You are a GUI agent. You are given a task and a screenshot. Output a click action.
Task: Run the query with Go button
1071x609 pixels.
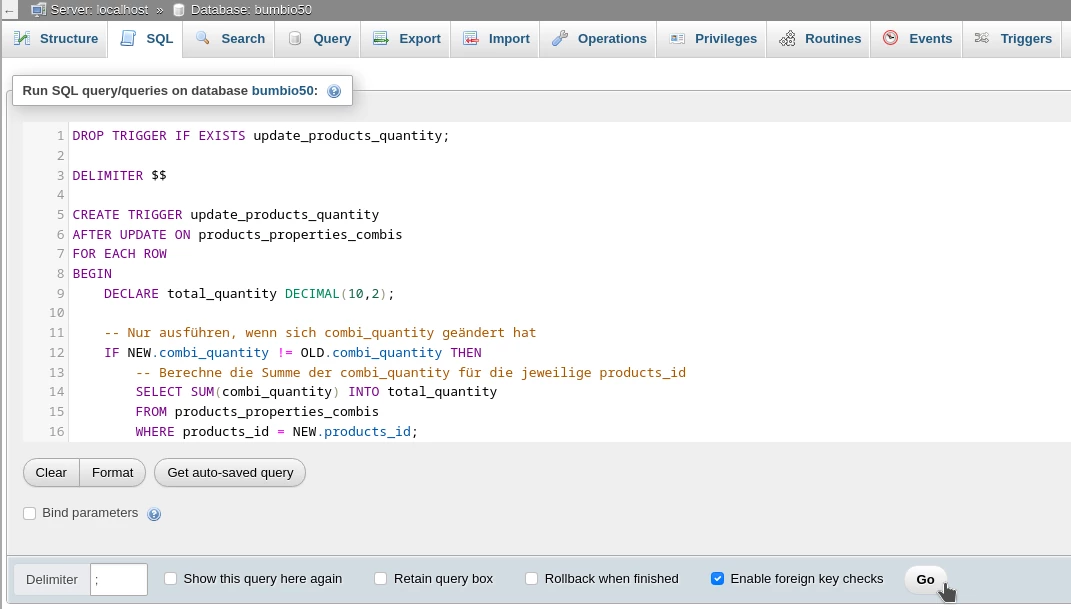[x=926, y=579]
